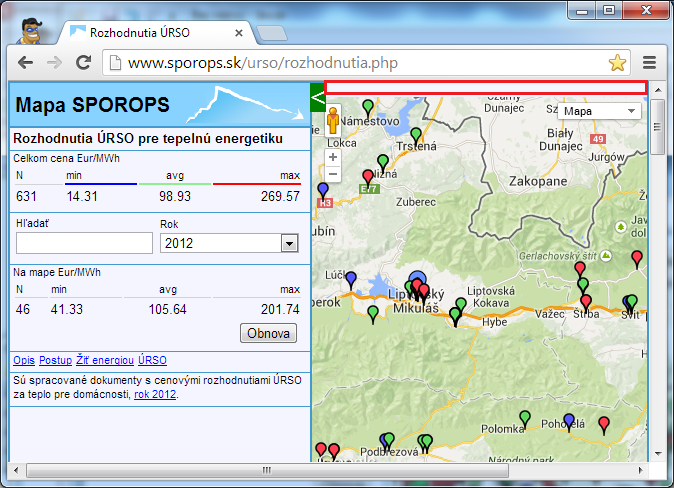Follow the Žiť energiou link

point(104,360)
